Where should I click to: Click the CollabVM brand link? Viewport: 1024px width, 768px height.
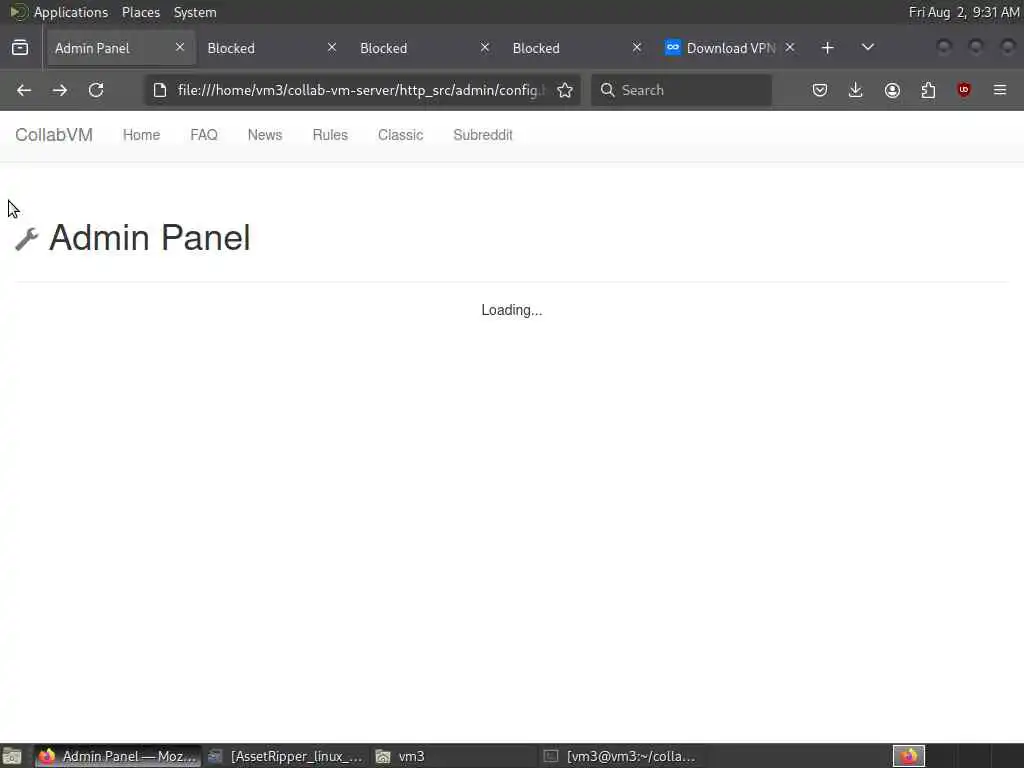(54, 135)
